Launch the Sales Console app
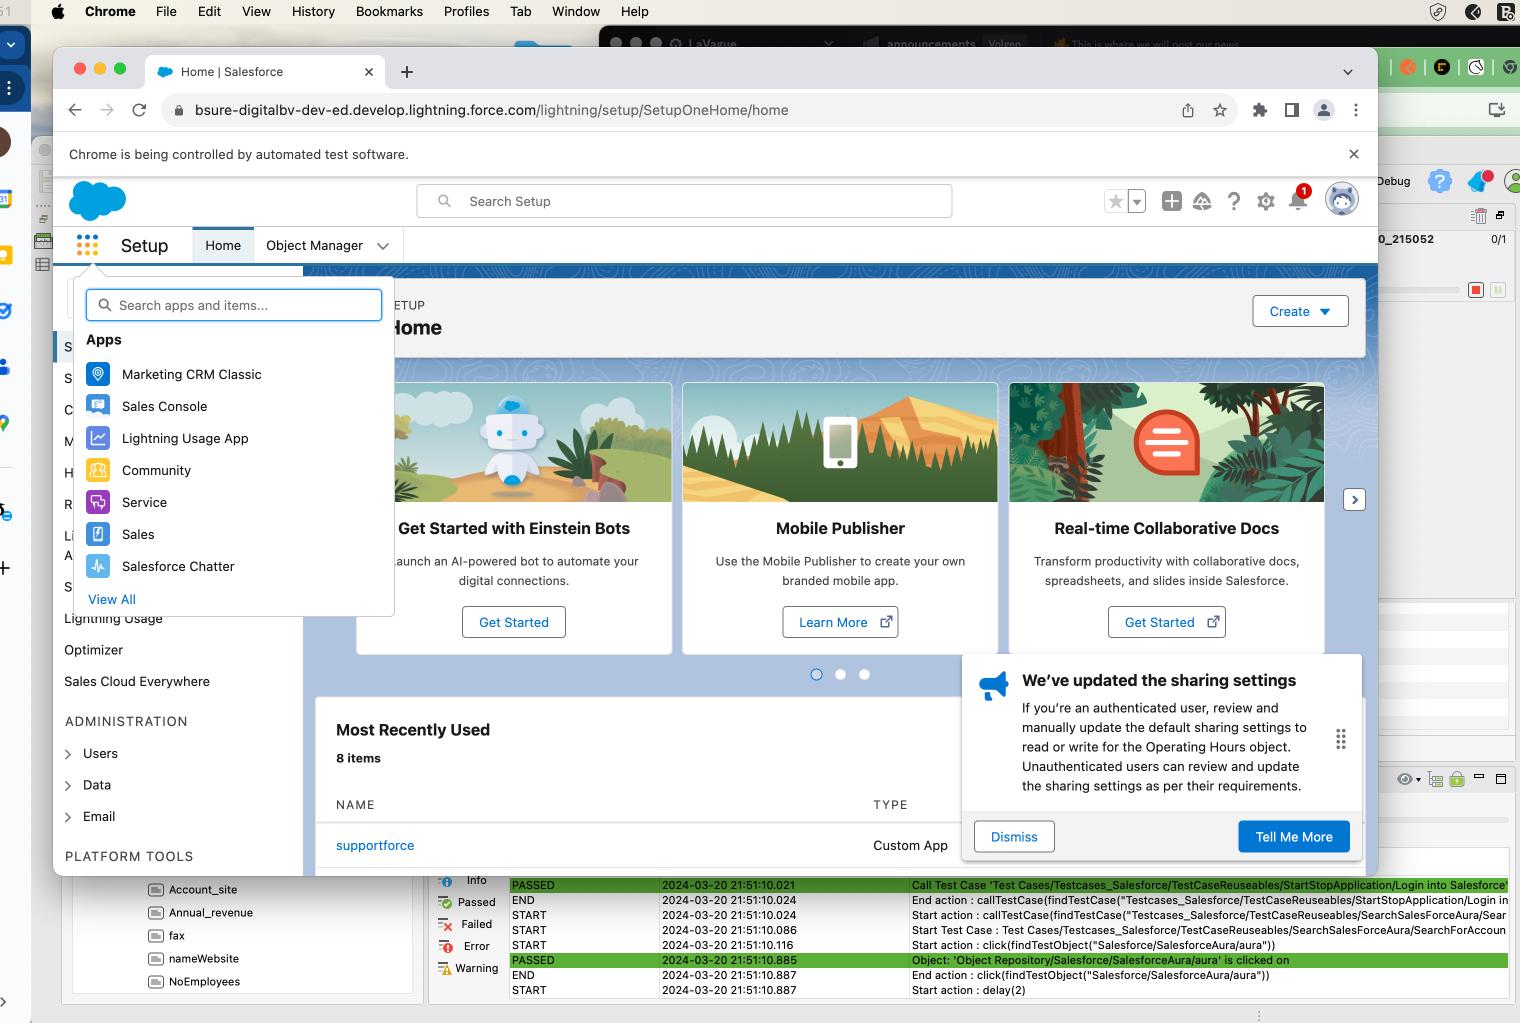The width and height of the screenshot is (1520, 1023). pos(164,406)
